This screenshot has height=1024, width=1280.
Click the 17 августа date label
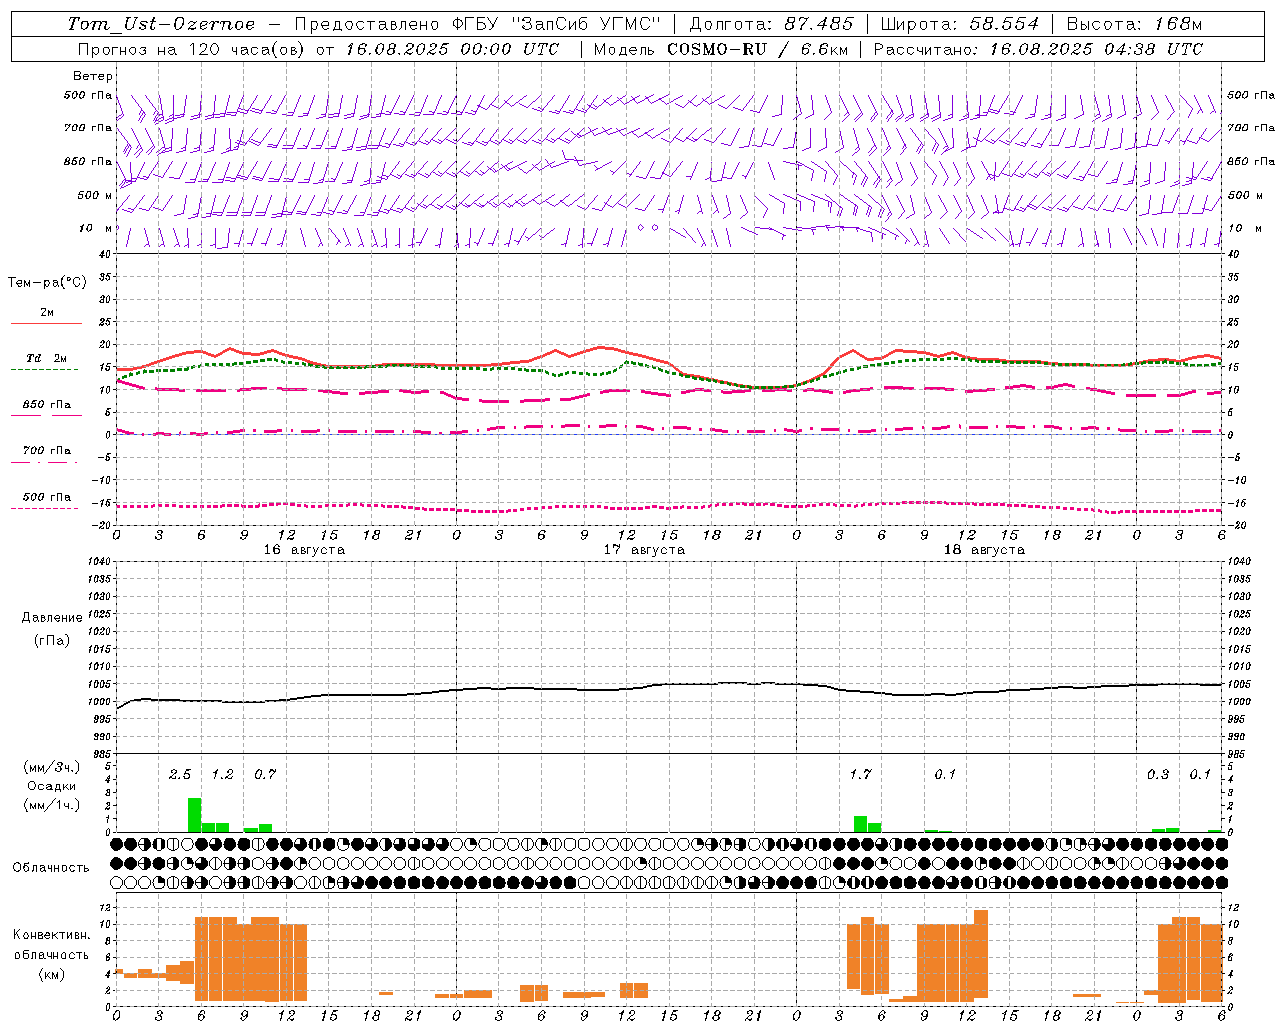[x=644, y=550]
